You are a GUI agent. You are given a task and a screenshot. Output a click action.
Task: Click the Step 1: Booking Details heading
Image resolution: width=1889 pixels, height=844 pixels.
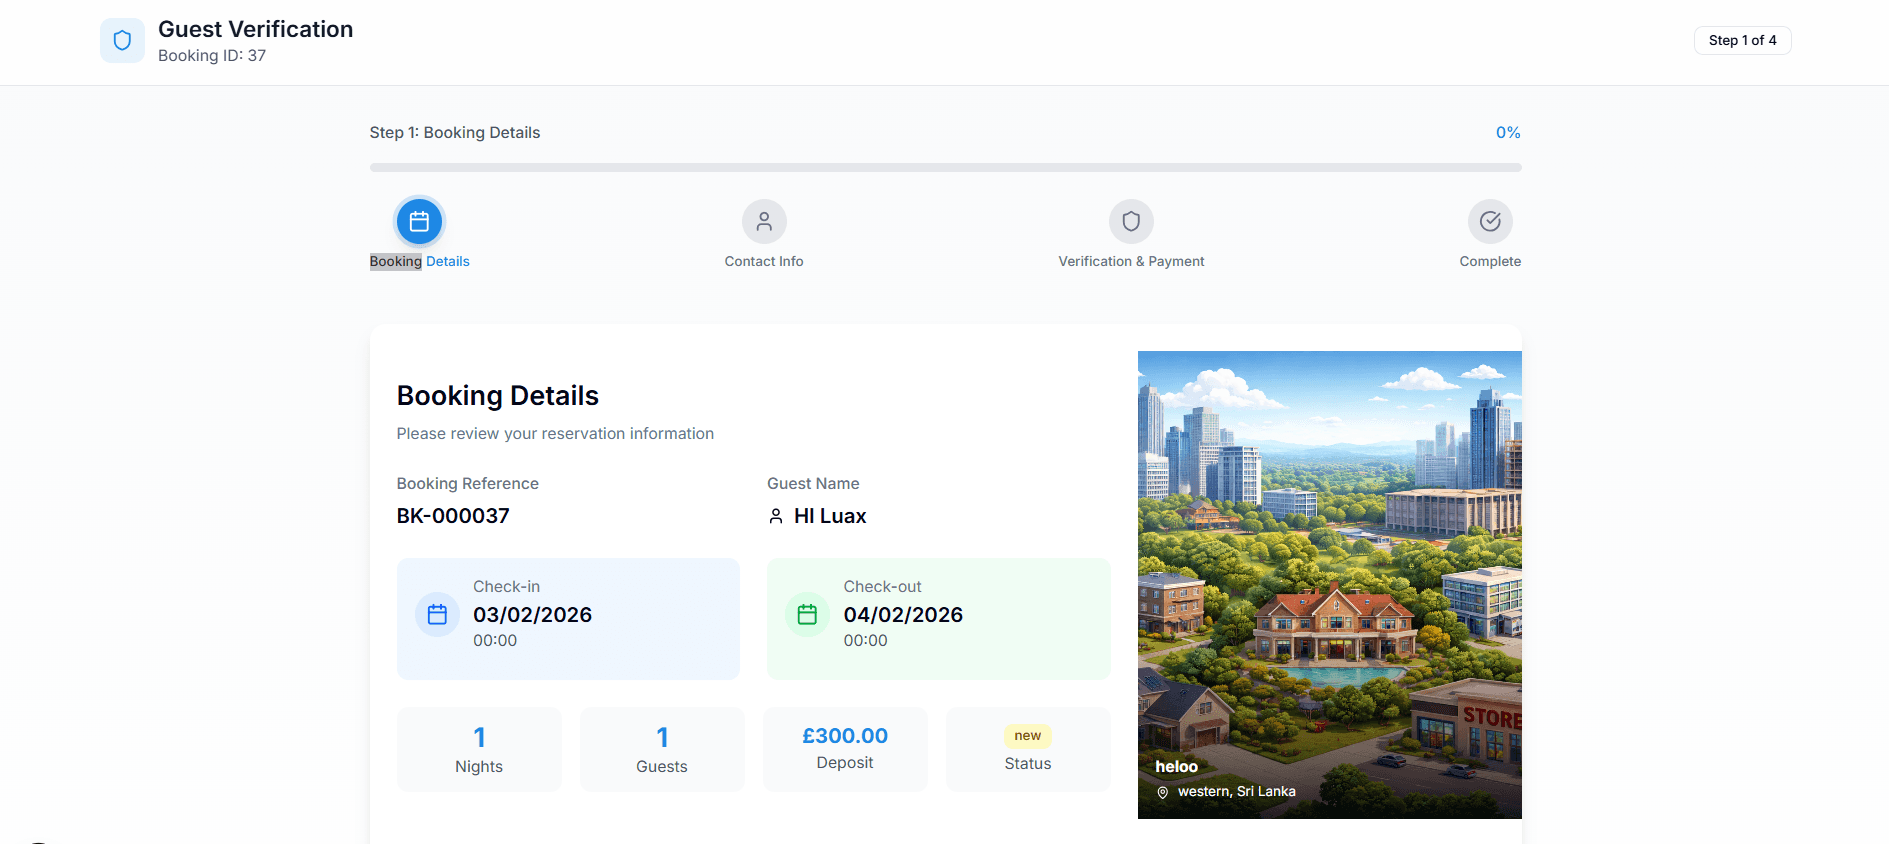tap(455, 132)
